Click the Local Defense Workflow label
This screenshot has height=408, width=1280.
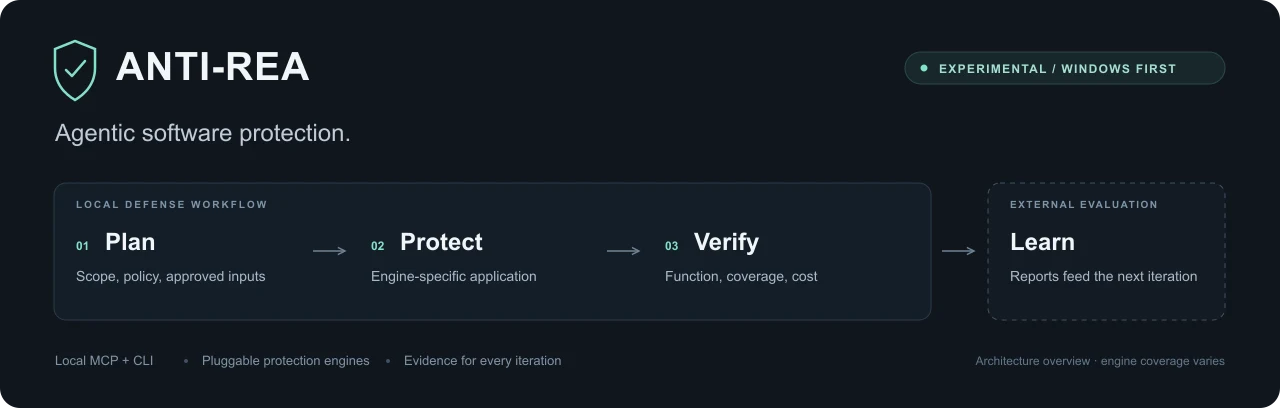172,205
